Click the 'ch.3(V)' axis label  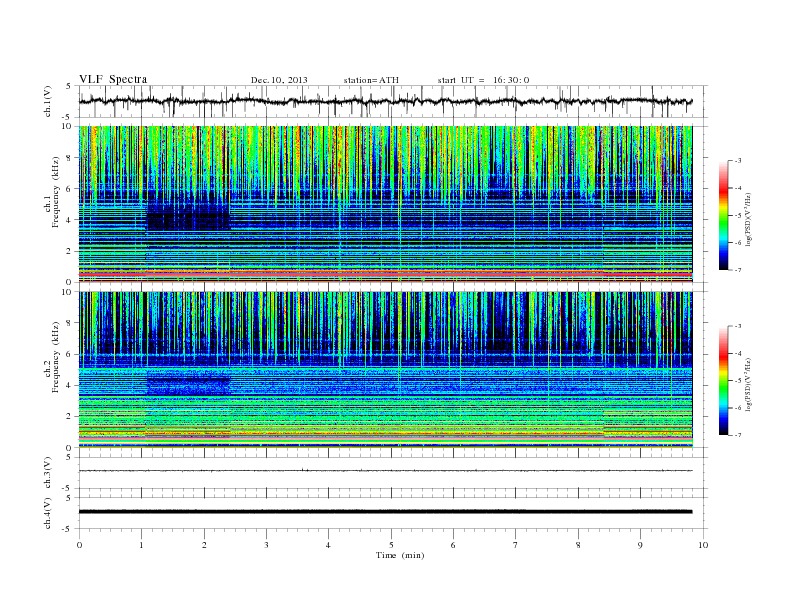coord(47,473)
